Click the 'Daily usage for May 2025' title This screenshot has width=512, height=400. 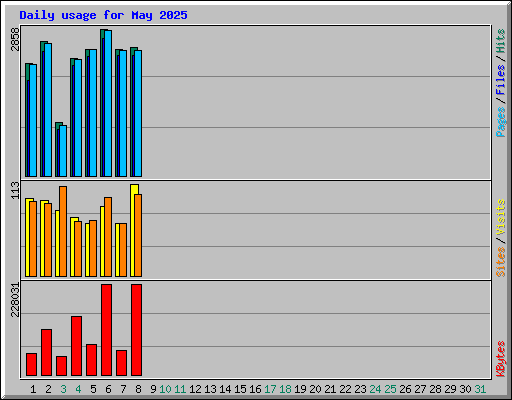point(103,15)
